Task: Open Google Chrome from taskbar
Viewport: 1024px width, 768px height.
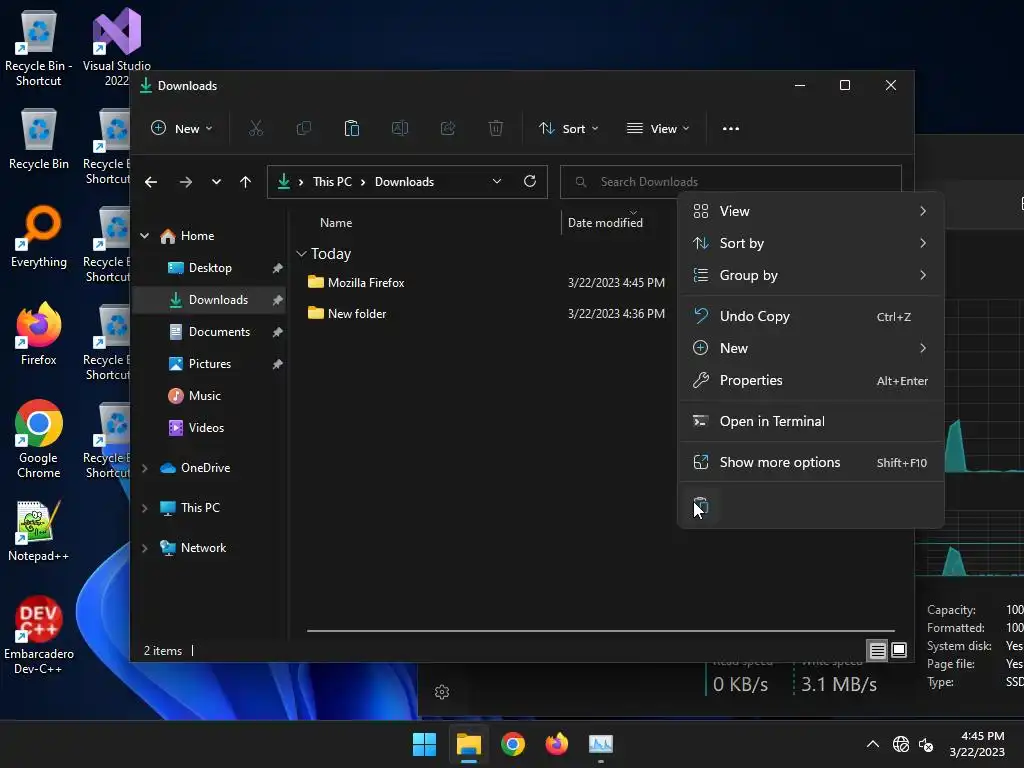Action: (x=513, y=744)
